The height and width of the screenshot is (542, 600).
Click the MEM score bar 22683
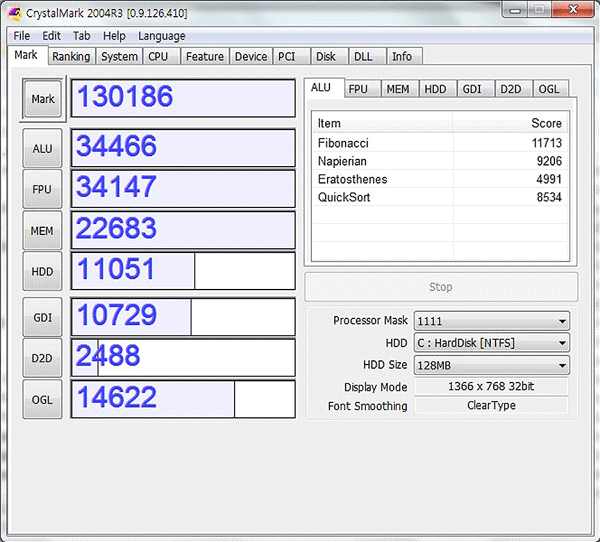183,230
